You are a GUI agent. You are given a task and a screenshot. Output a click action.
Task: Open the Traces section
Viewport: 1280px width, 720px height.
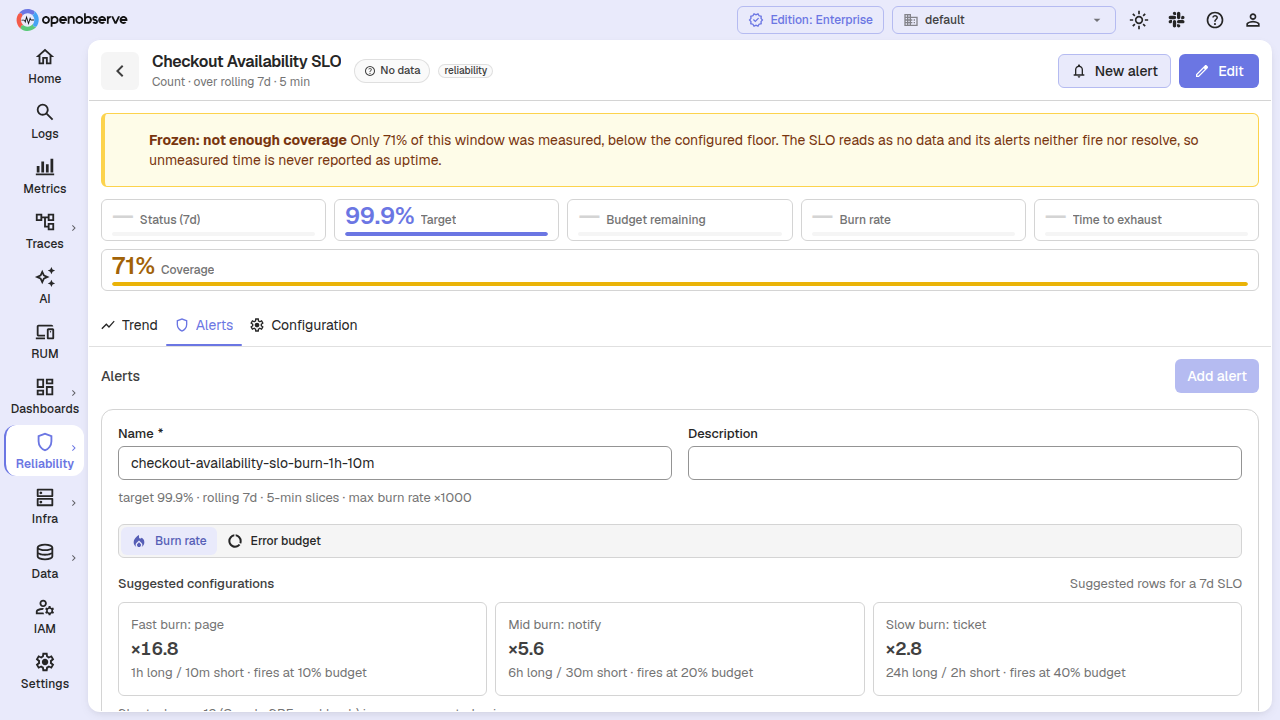pos(44,231)
